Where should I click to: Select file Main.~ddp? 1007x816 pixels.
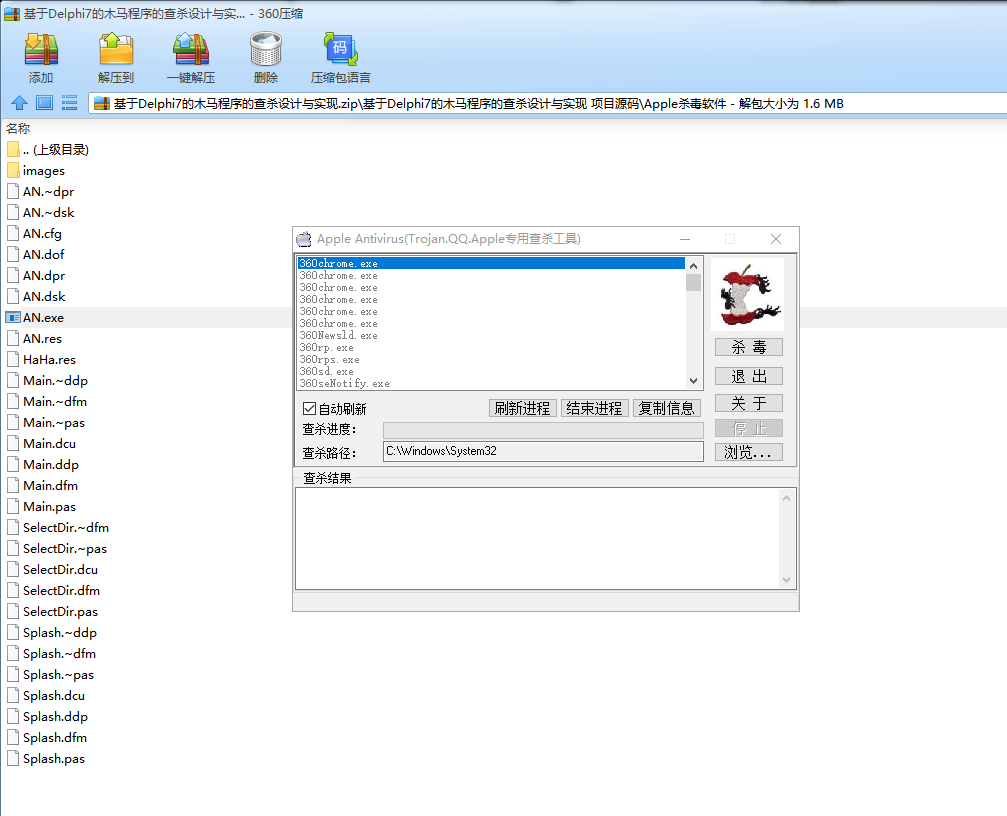pos(48,381)
